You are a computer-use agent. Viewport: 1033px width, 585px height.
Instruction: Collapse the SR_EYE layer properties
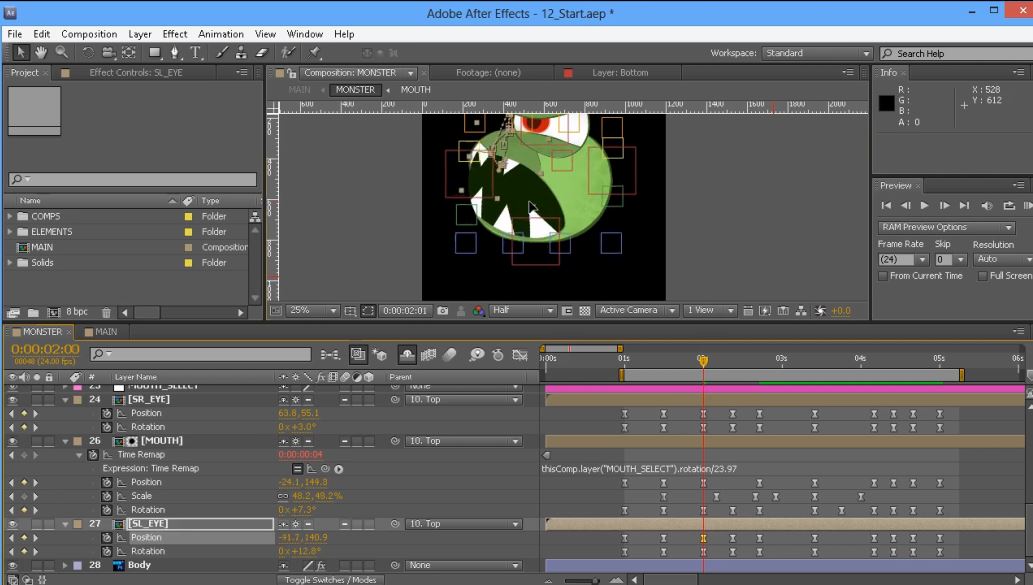pos(65,400)
